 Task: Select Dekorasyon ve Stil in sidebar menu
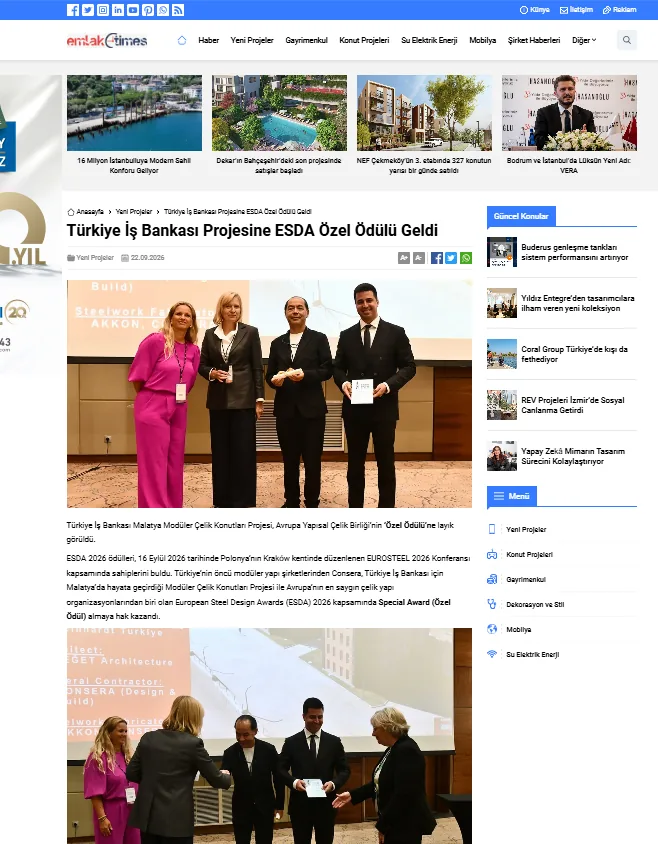535,604
